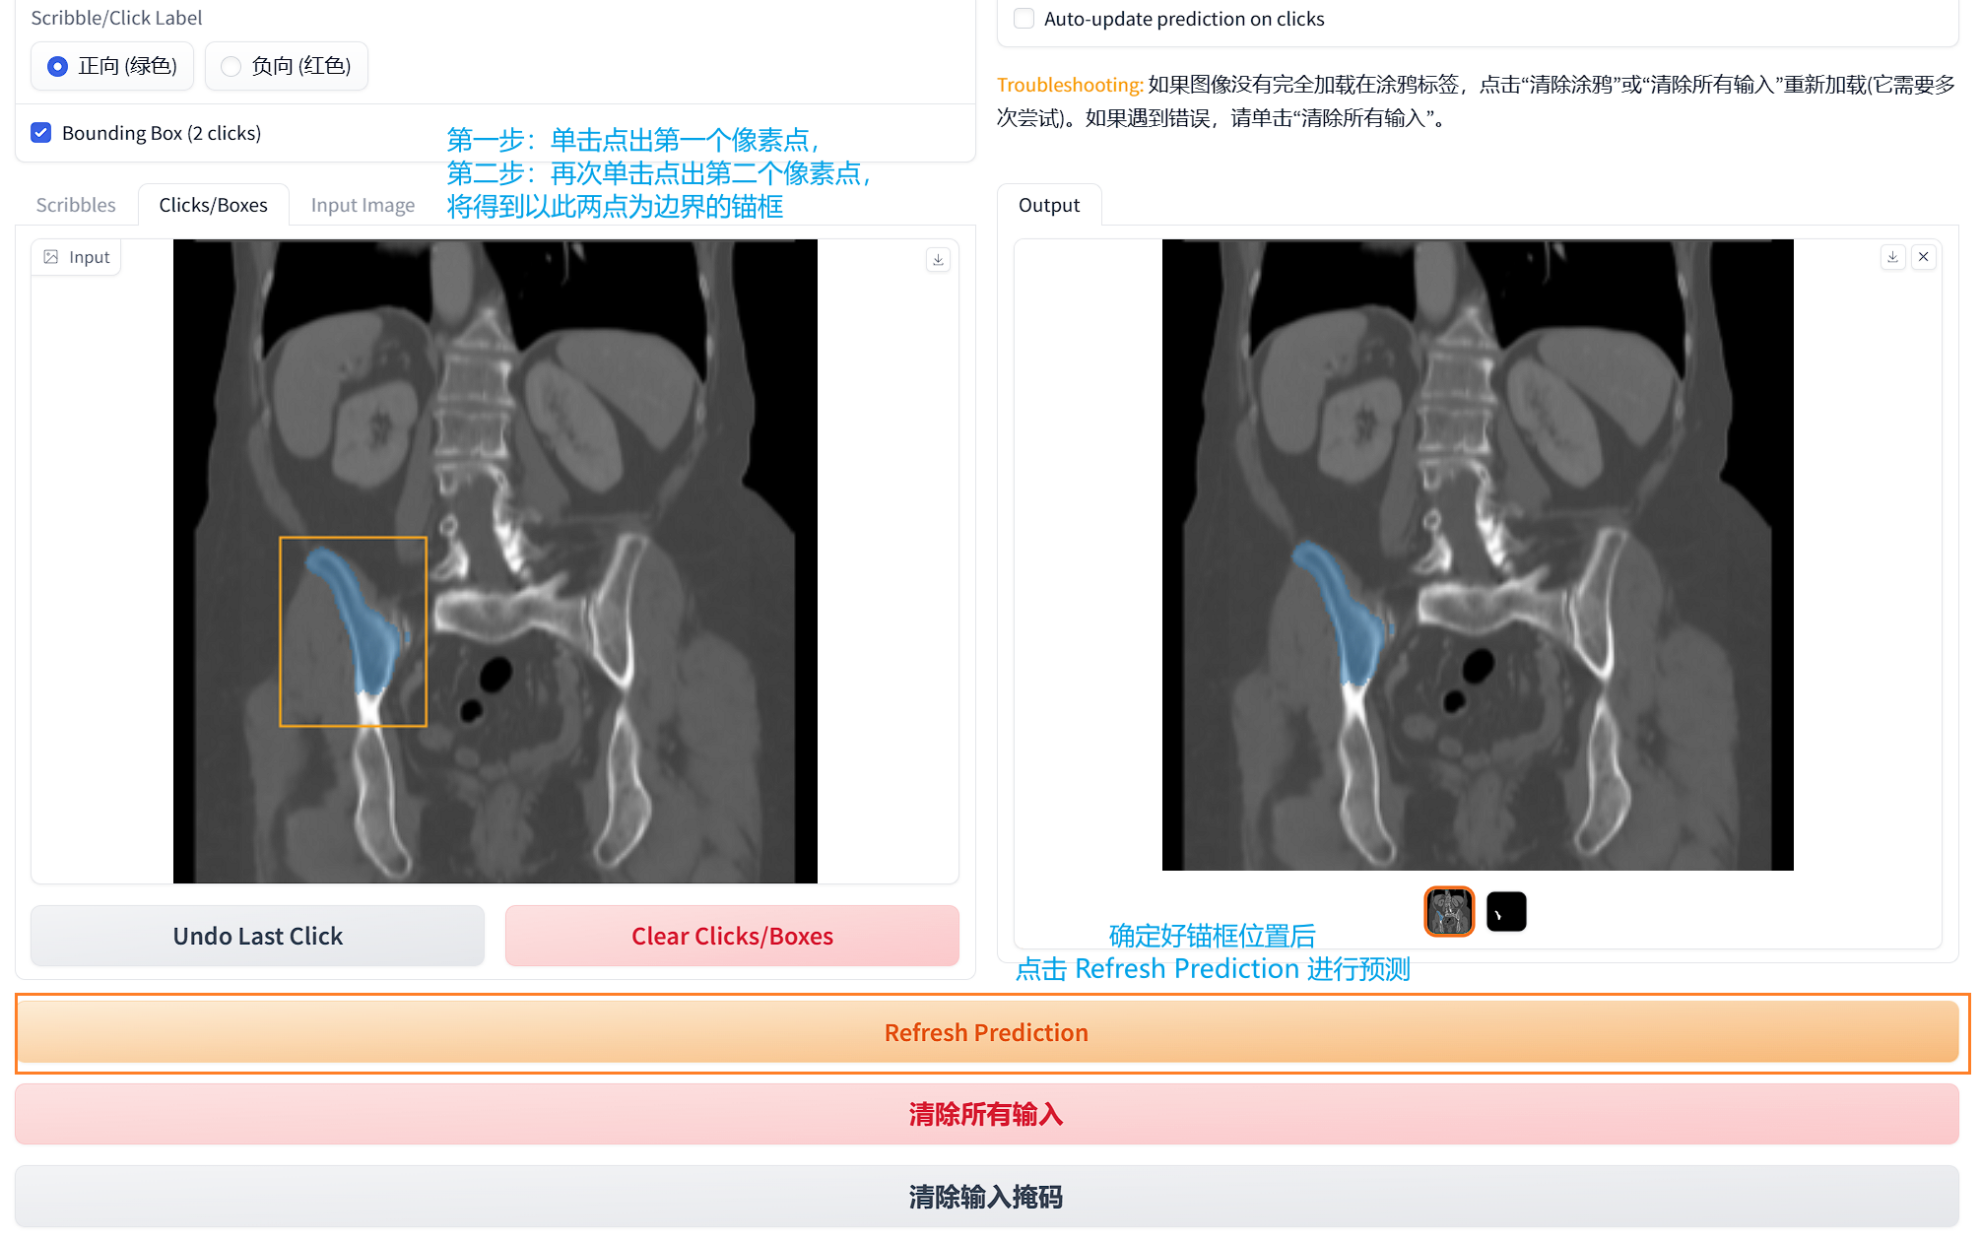Viewport: 1980px width, 1241px height.
Task: Switch to the Scribbles tab
Action: point(76,205)
